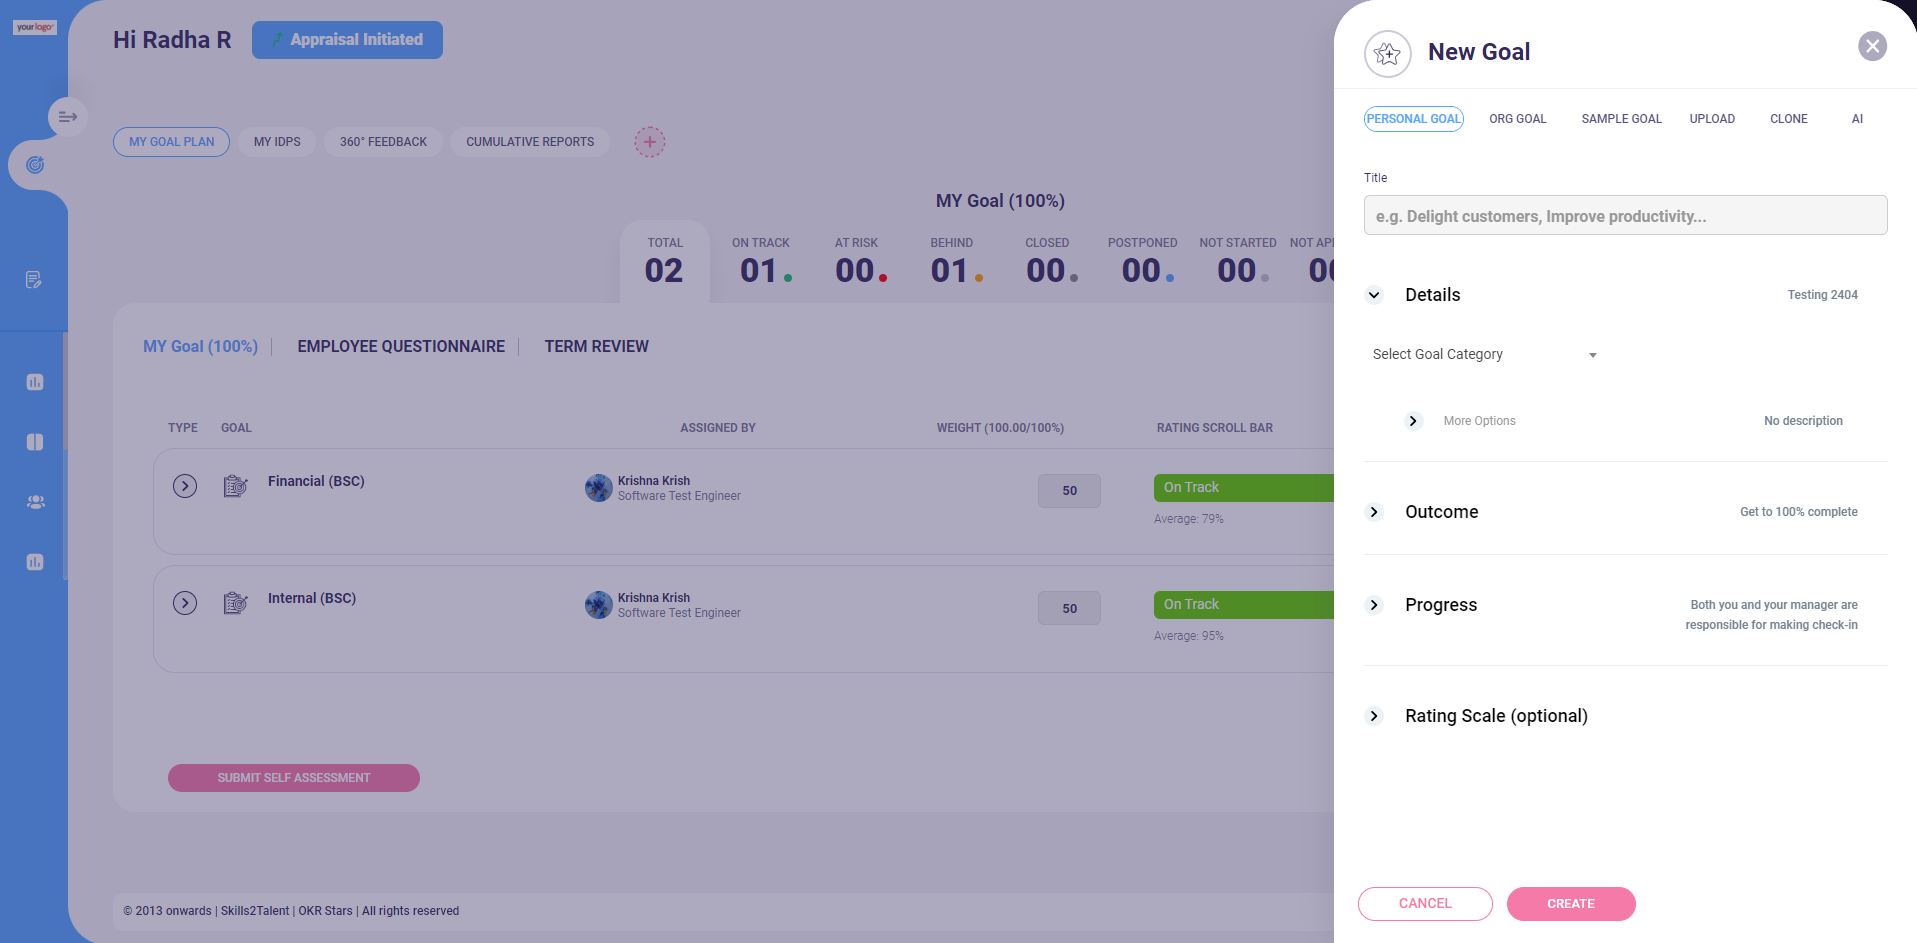Select the Personal Goal tab

[x=1414, y=119]
